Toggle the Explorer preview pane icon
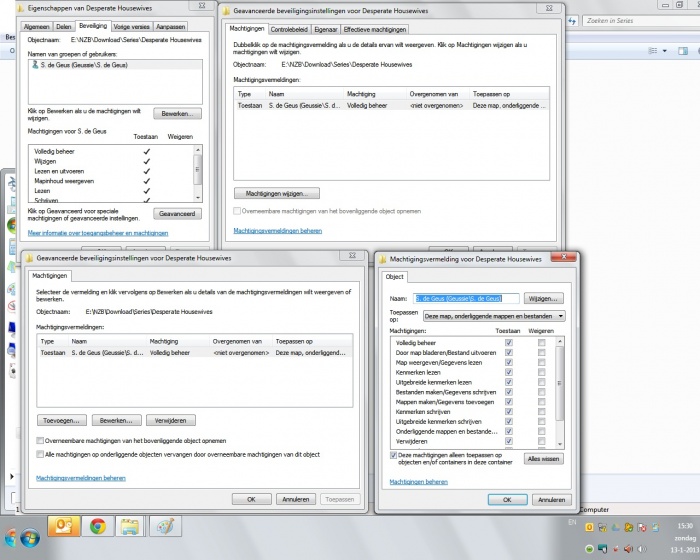700x560 pixels. tap(683, 51)
